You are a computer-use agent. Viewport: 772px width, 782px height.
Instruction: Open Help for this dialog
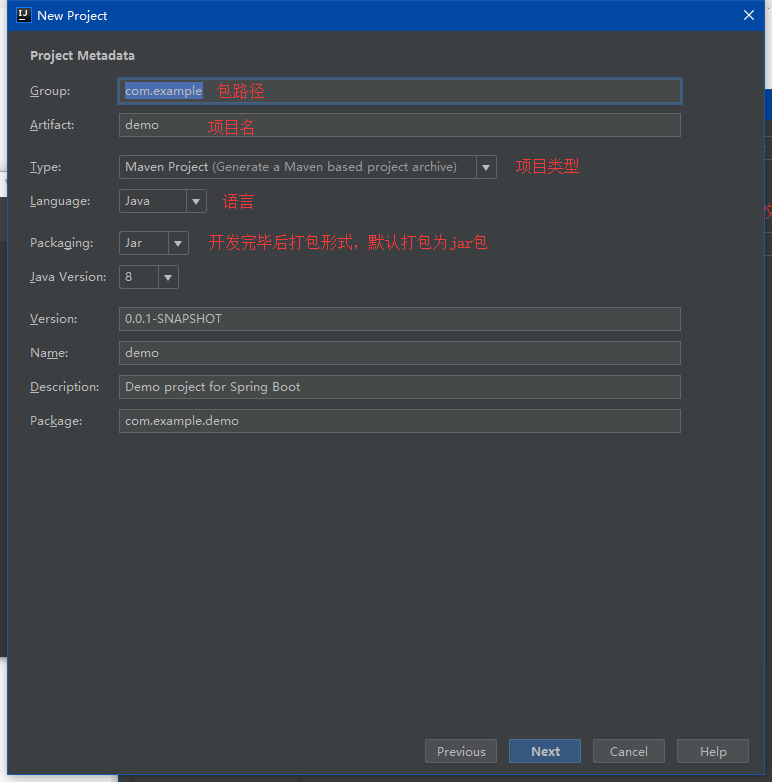point(713,751)
